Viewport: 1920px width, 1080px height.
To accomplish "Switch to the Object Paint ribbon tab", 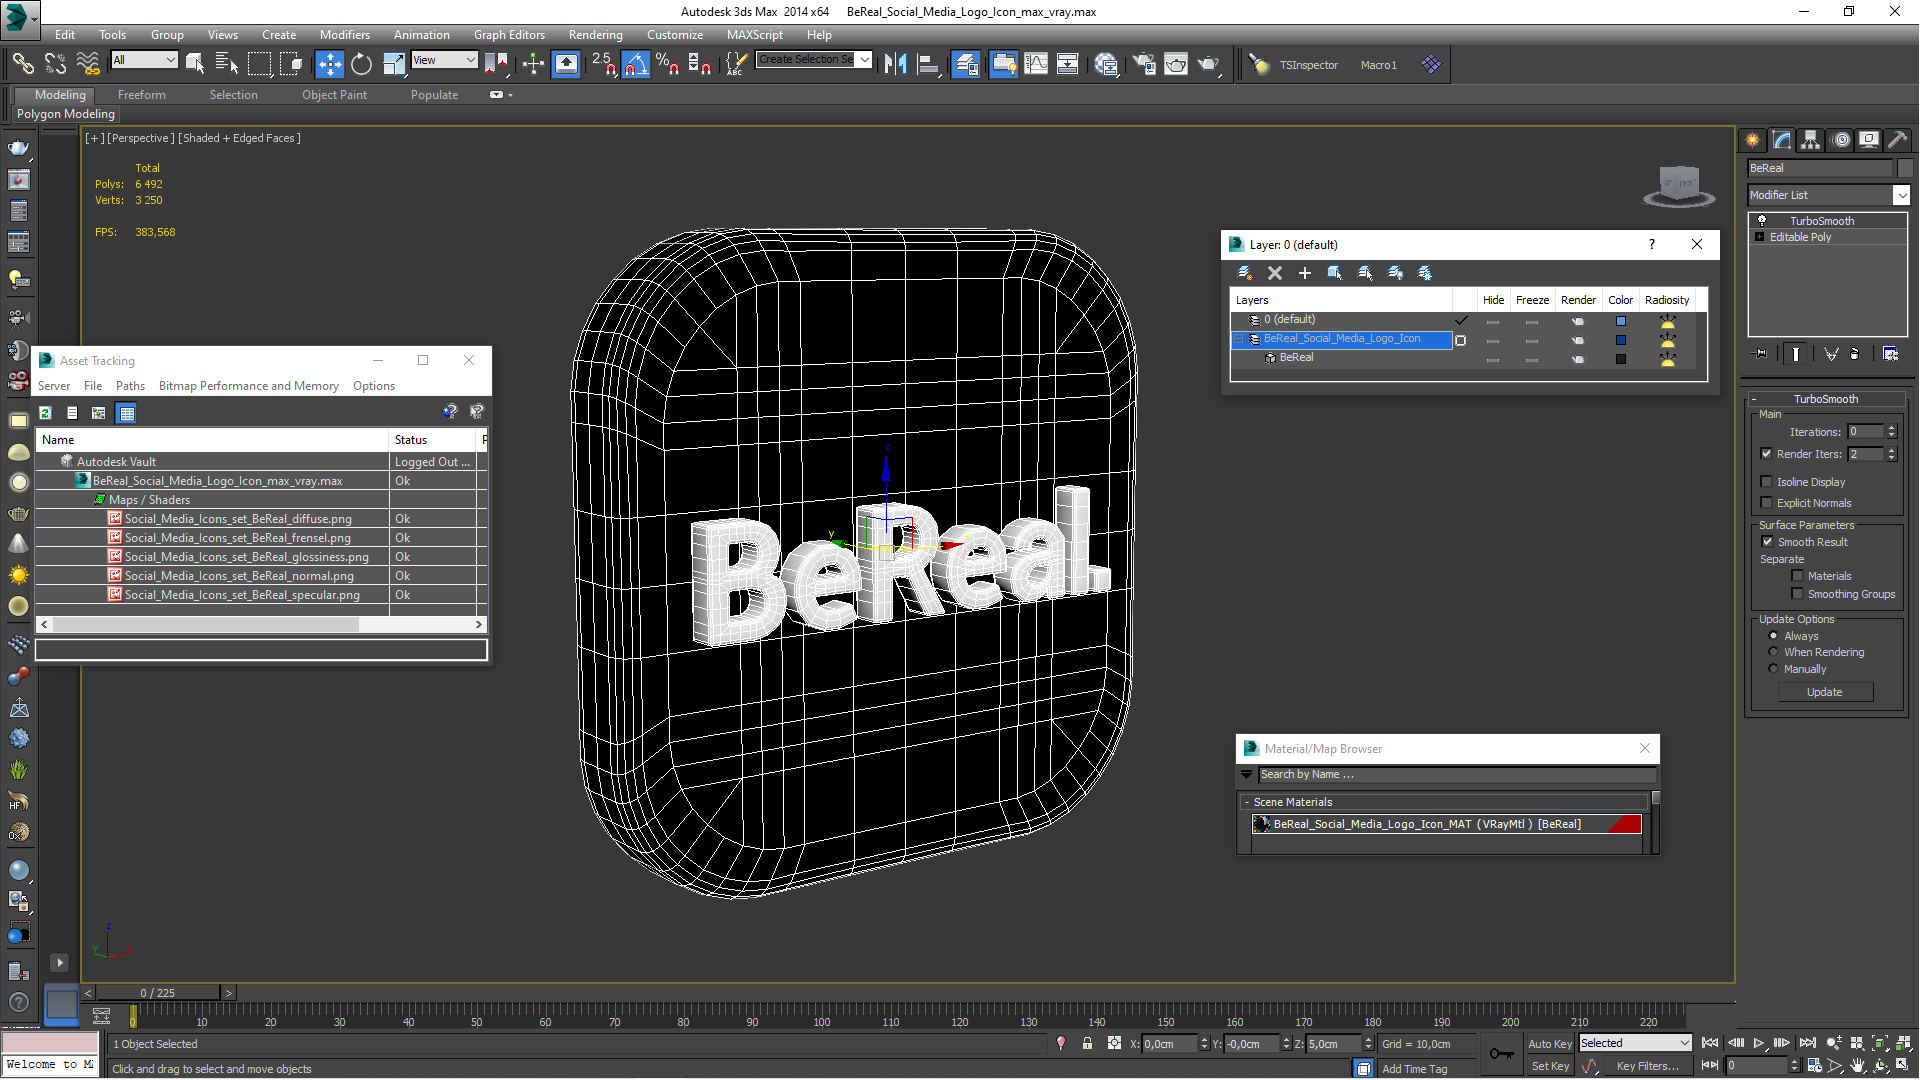I will (334, 95).
